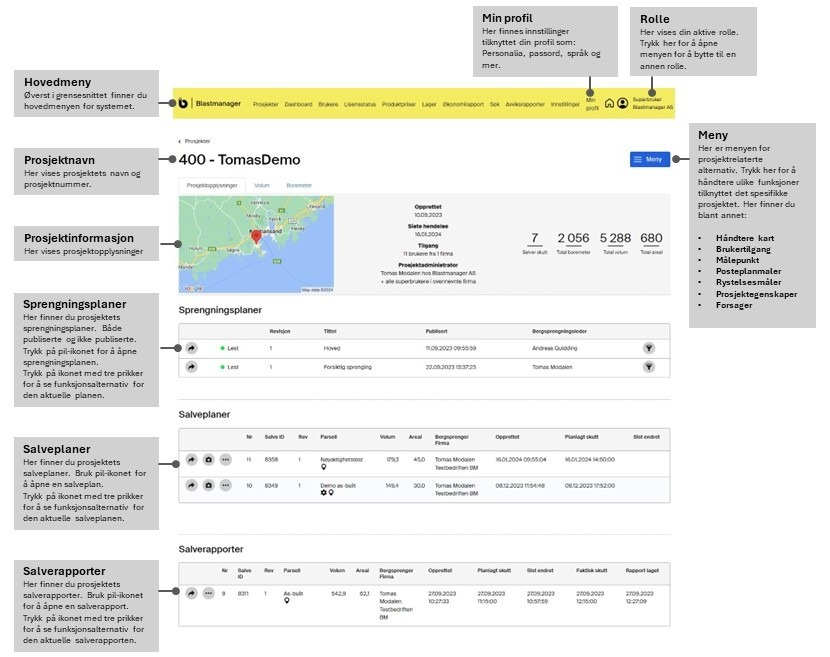
Task: Click the Forsiktig sprenging title cell
Action: tap(348, 367)
